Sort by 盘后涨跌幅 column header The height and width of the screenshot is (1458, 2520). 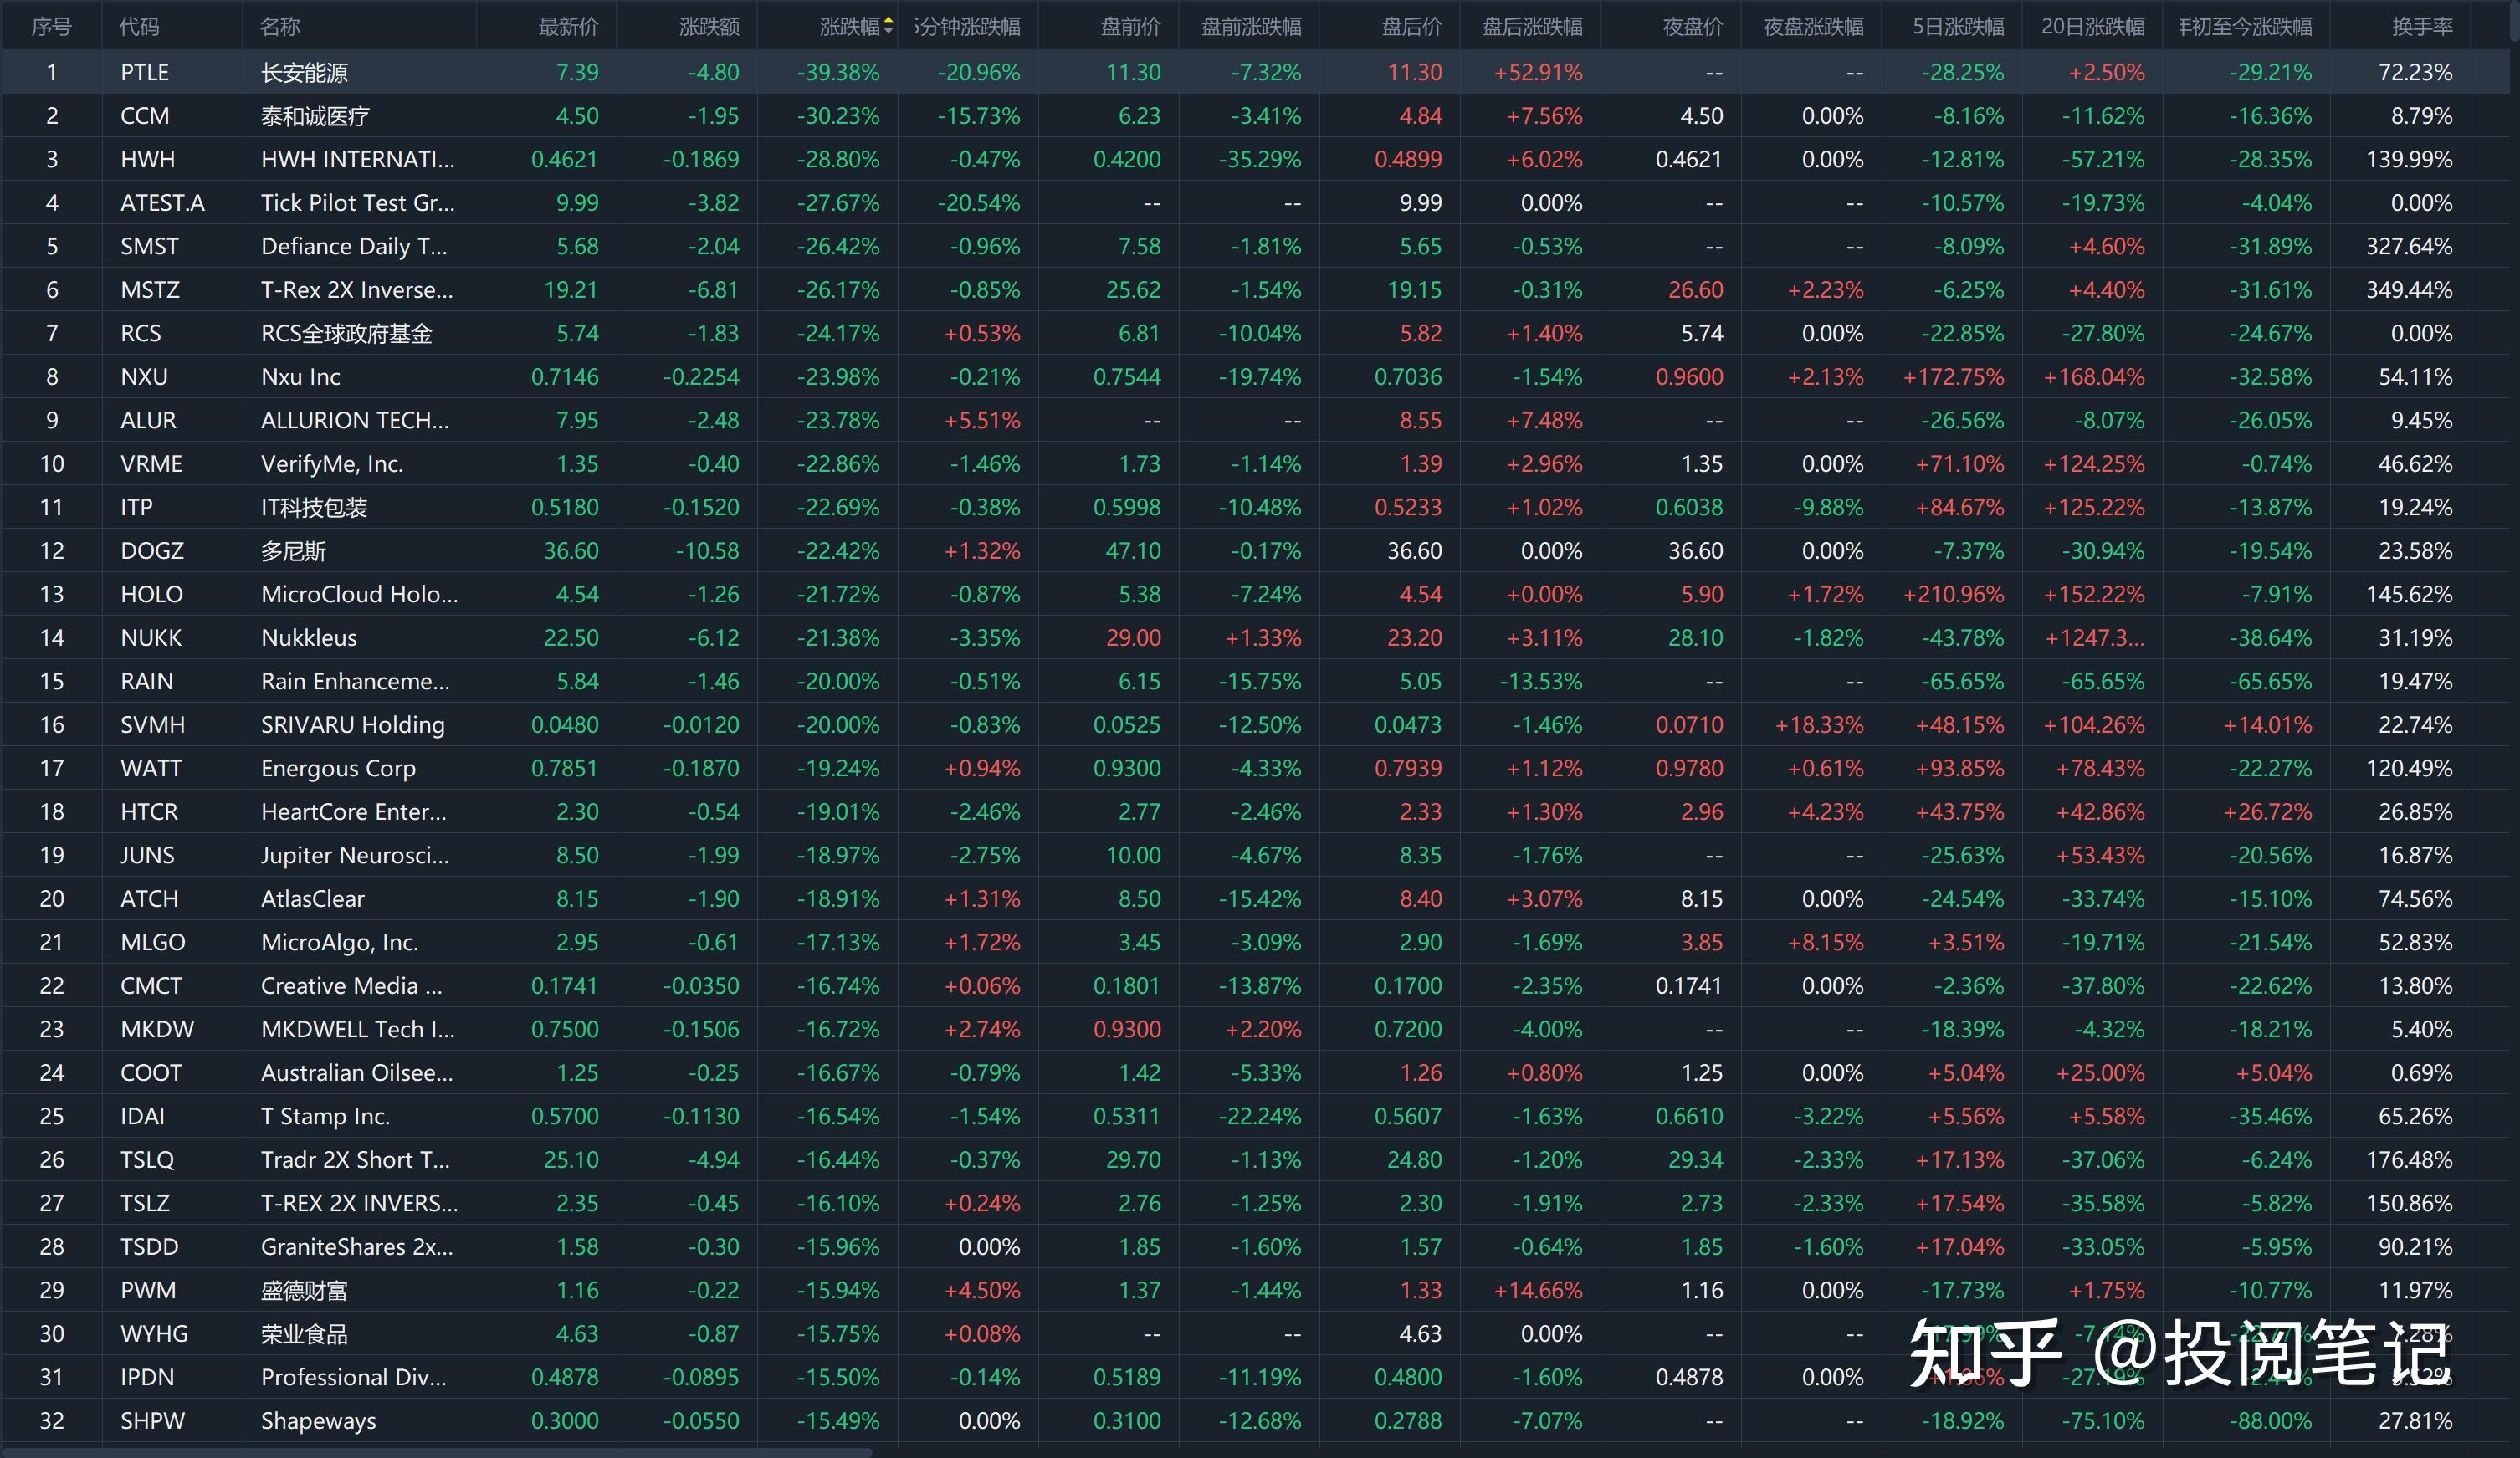[x=1532, y=27]
